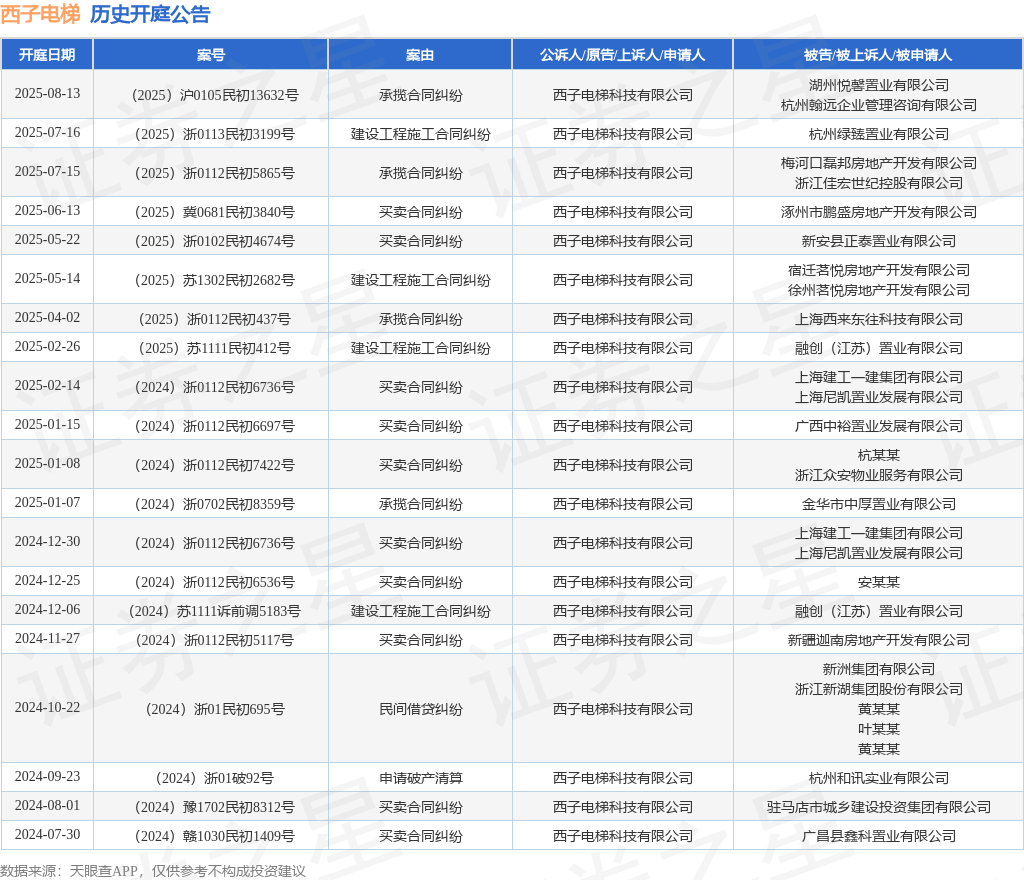This screenshot has width=1024, height=880.
Task: Click the 历史开庭公告 heading
Action: pyautogui.click(x=150, y=14)
